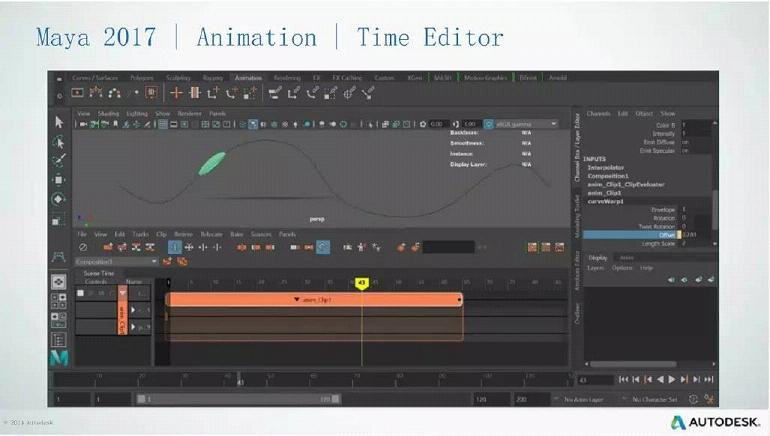Activate the Move tool in toolbox
770x436 pixels.
(58, 179)
